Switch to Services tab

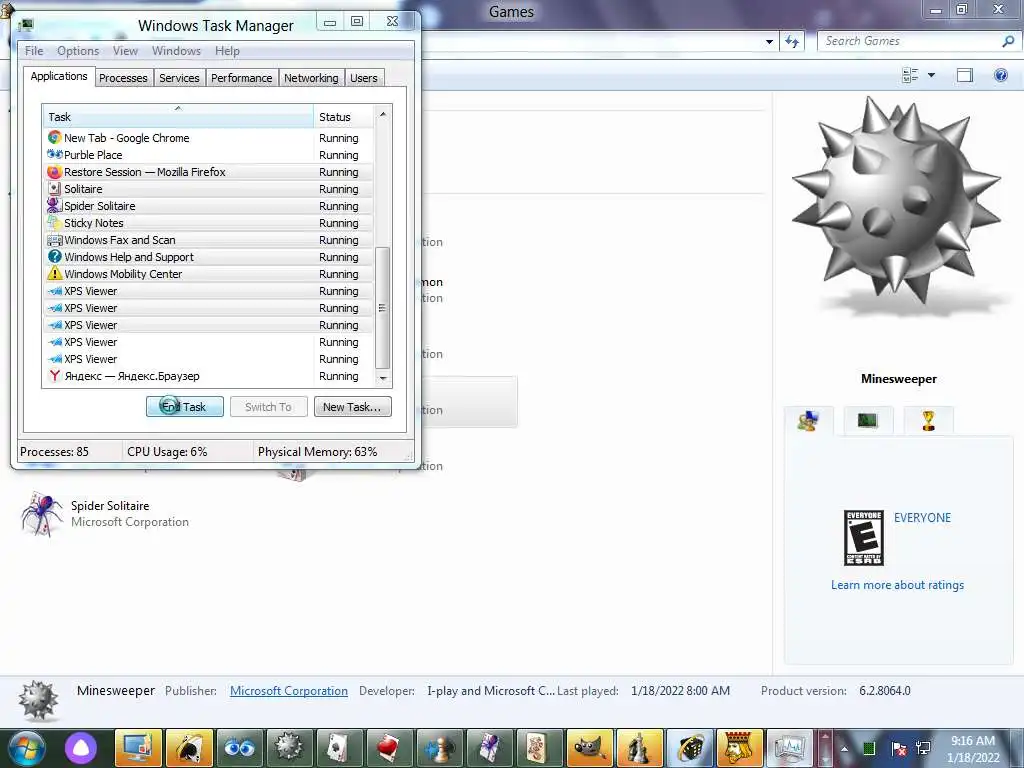(x=180, y=78)
